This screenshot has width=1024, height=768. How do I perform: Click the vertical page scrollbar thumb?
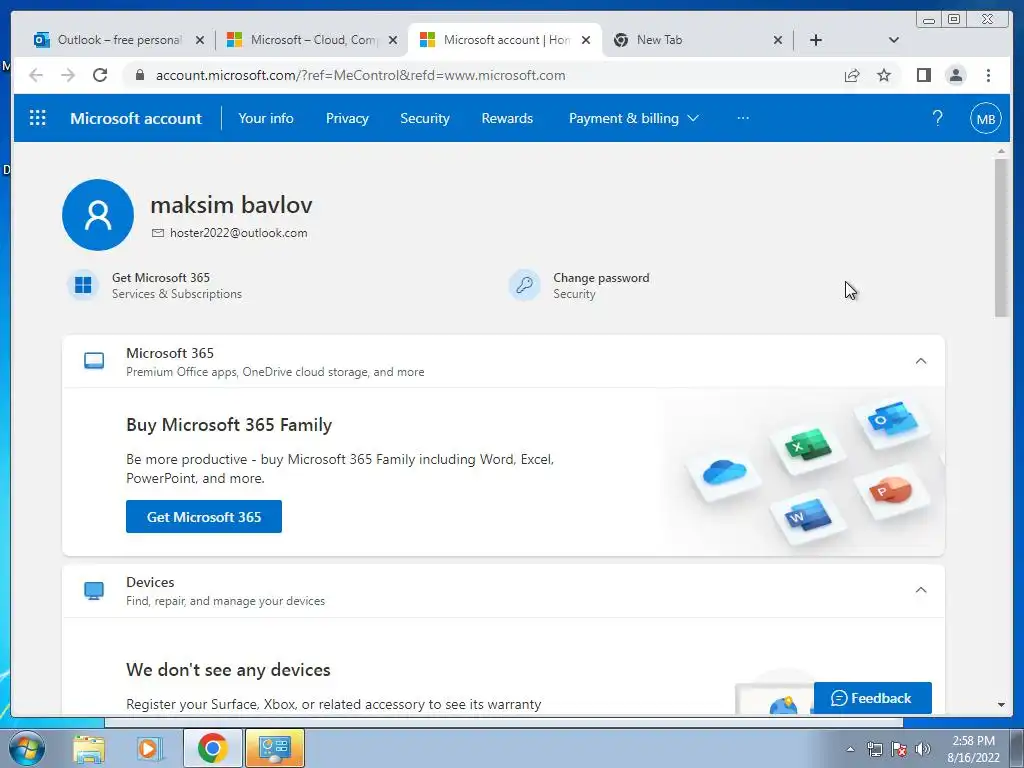pyautogui.click(x=1001, y=238)
